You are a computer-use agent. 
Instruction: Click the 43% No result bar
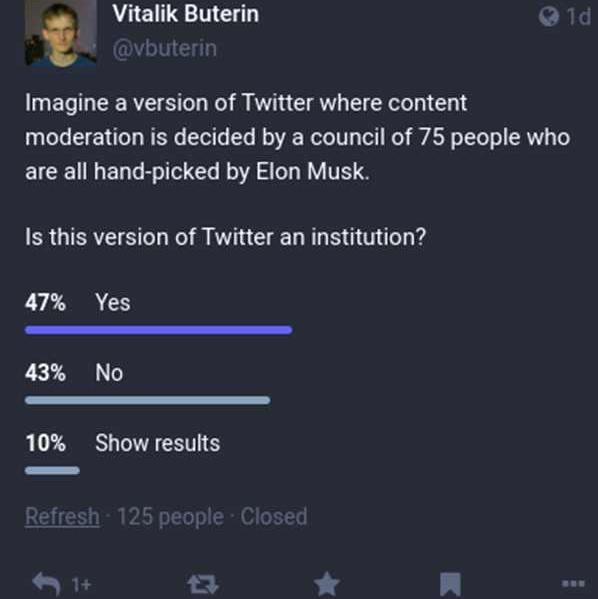coord(147,400)
